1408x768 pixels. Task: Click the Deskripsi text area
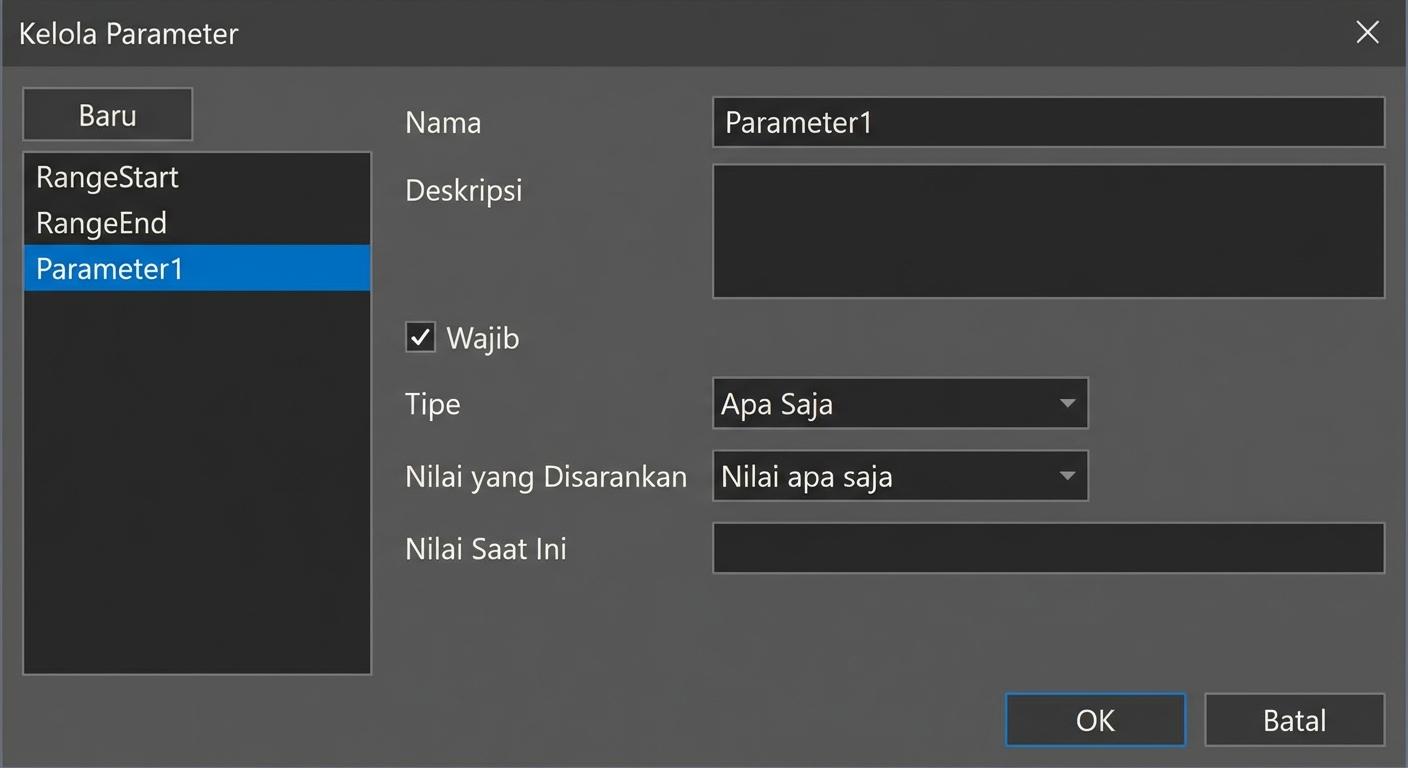(1048, 231)
